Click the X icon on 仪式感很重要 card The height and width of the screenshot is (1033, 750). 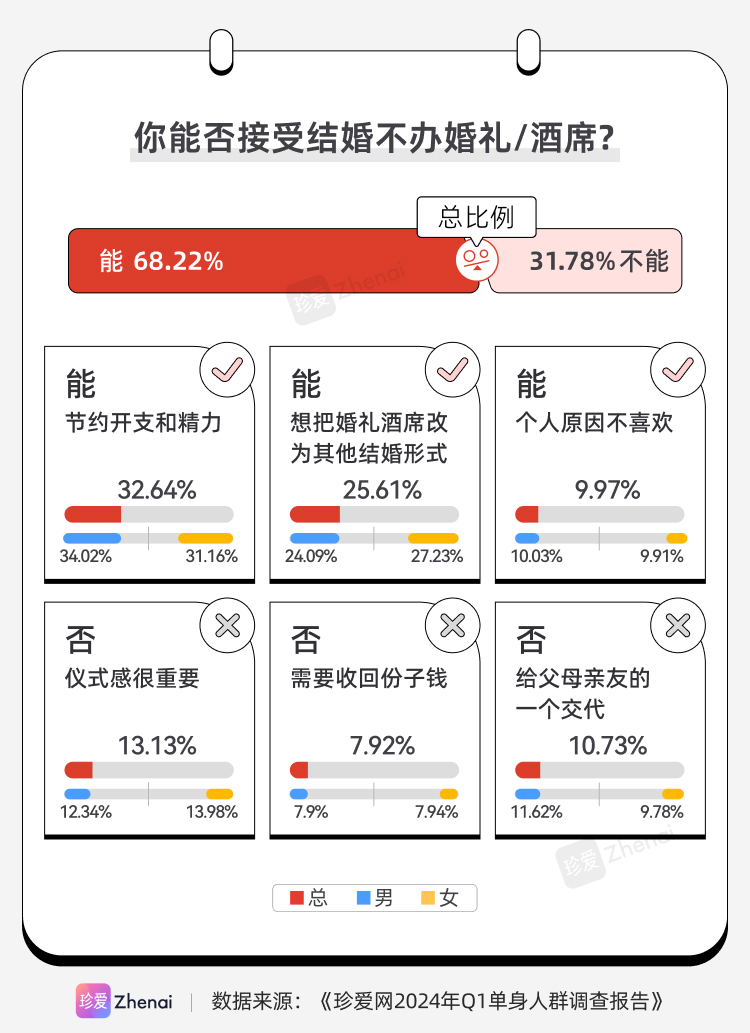click(x=227, y=625)
